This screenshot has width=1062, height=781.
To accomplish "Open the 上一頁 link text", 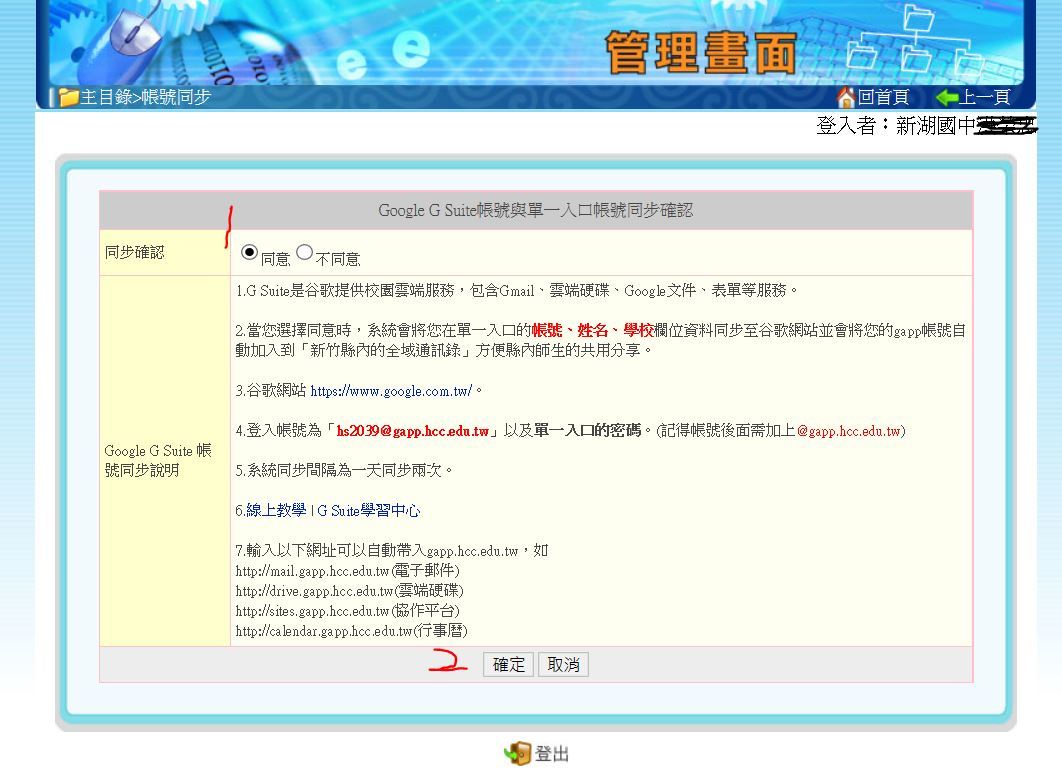I will point(984,98).
